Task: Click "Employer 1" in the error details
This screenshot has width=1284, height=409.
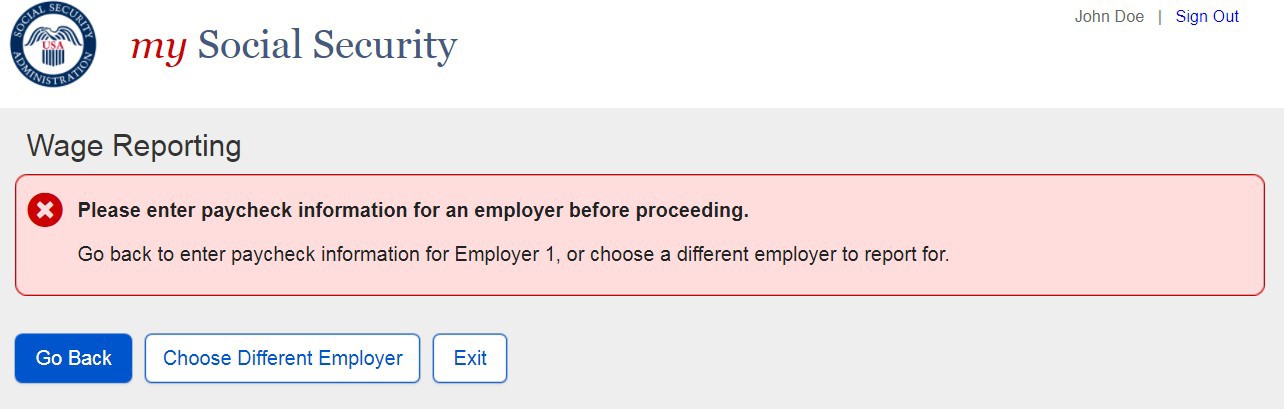Action: pos(504,254)
